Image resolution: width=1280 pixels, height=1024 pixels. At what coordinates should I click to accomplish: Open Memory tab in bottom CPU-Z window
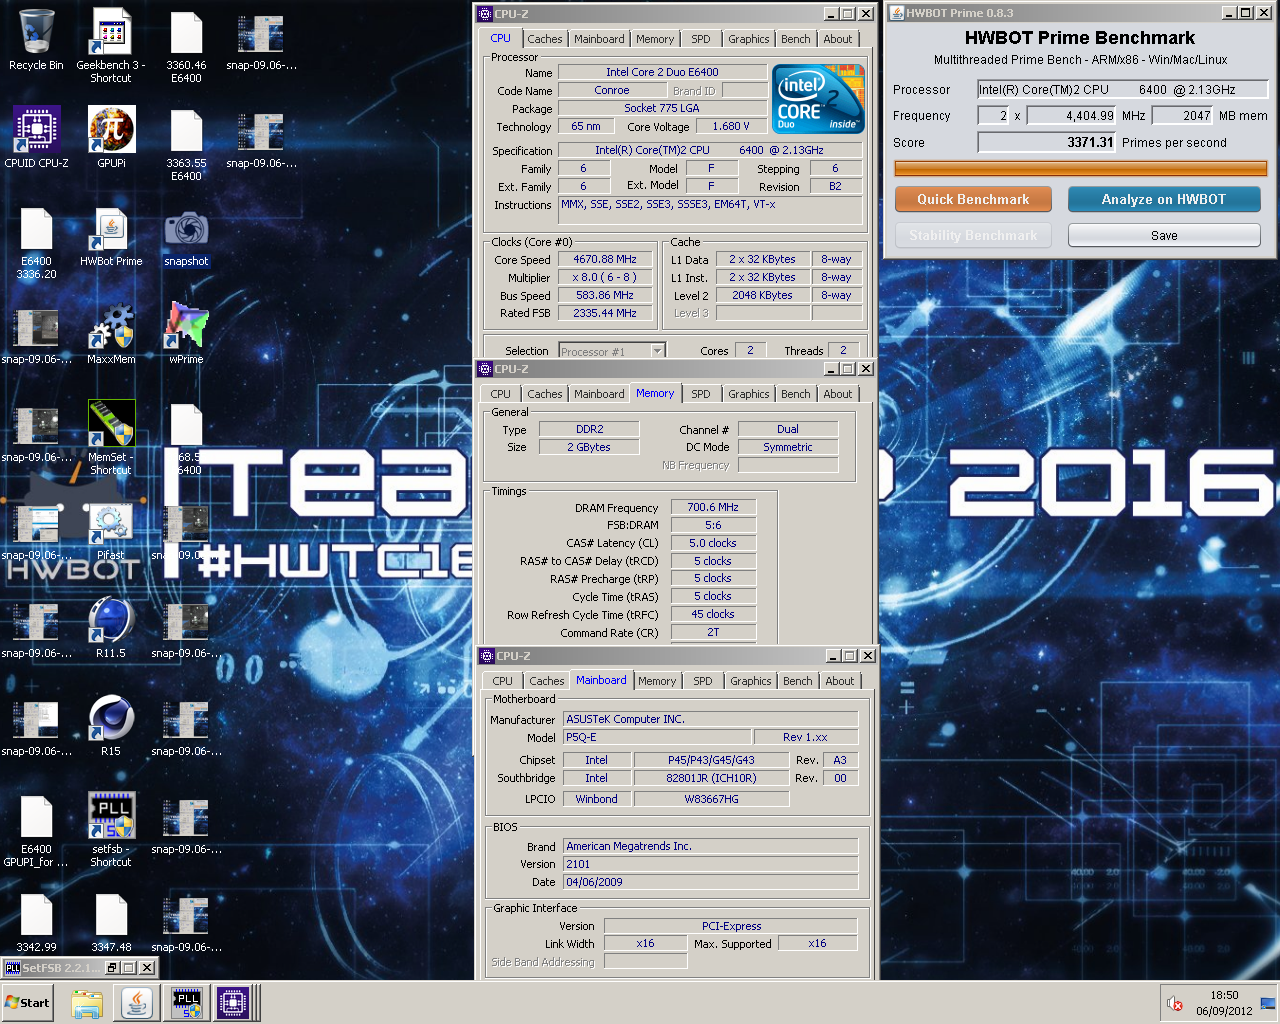coord(657,681)
